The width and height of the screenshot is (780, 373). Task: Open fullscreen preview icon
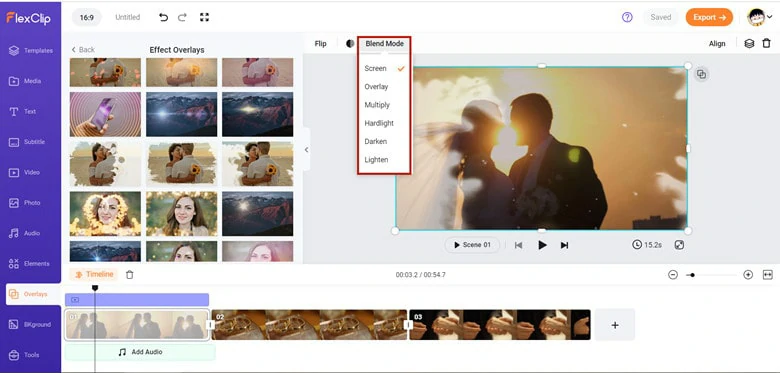[x=679, y=245]
